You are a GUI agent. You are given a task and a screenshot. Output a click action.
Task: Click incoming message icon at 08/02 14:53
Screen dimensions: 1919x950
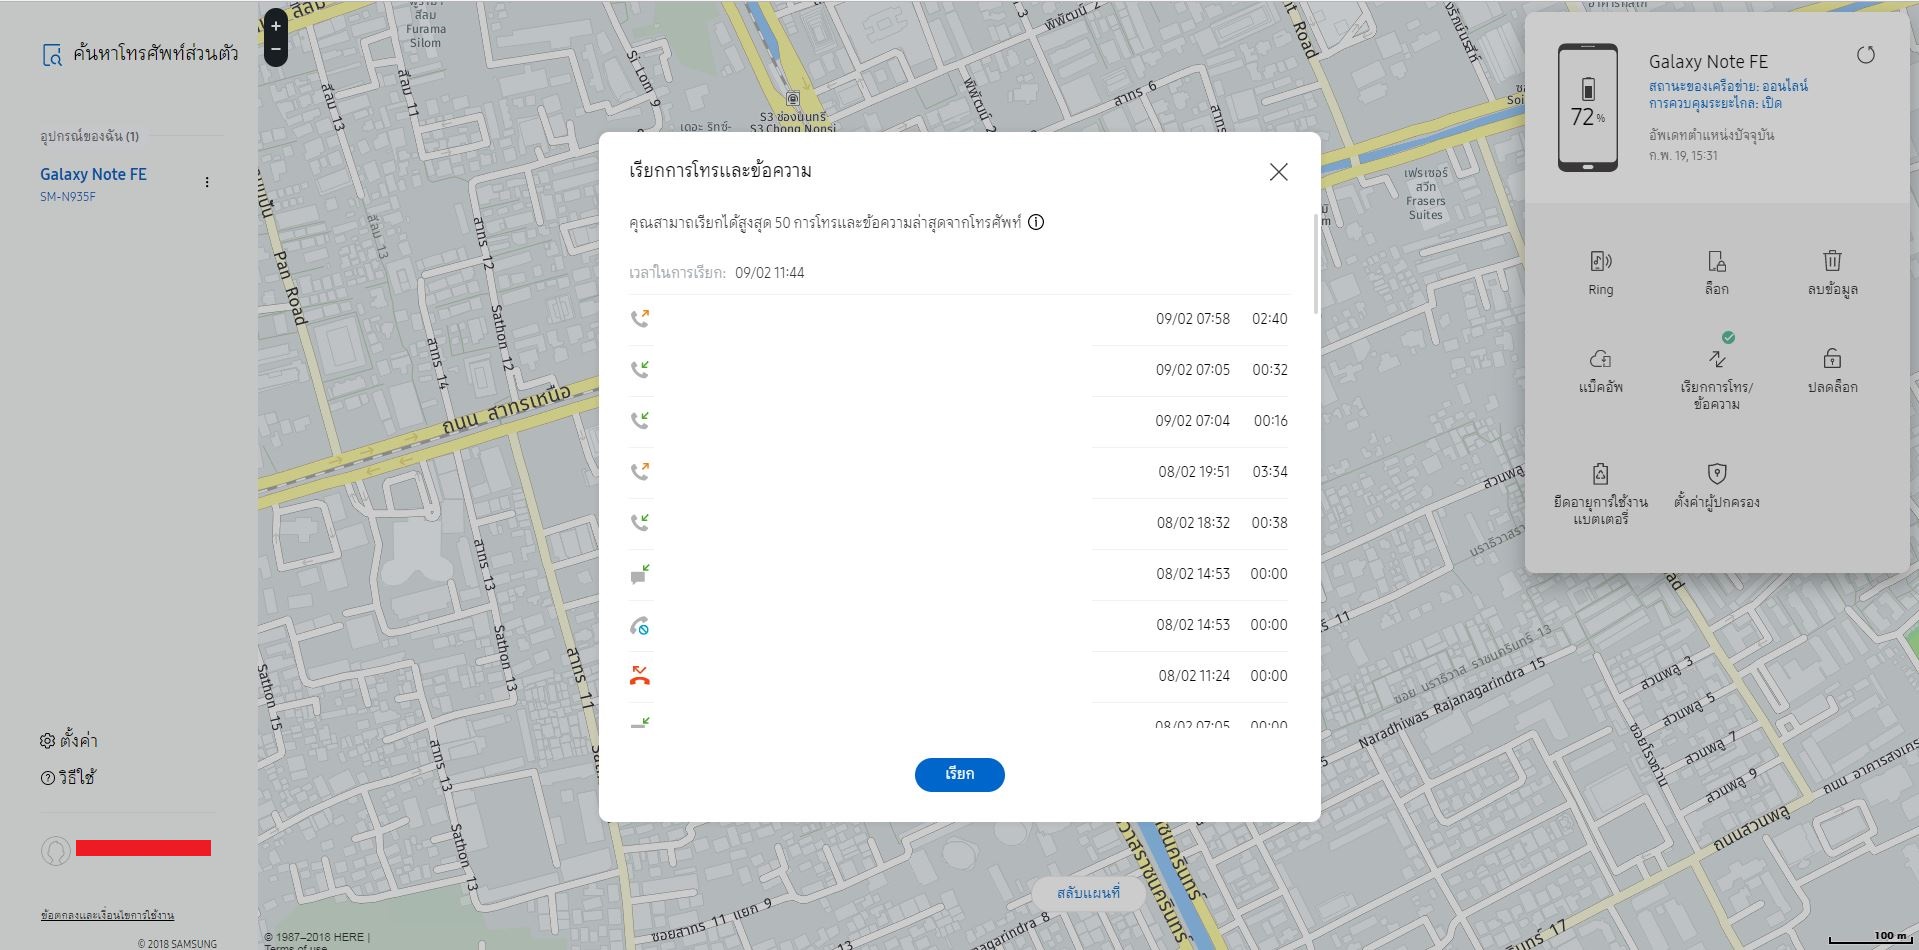tap(640, 574)
